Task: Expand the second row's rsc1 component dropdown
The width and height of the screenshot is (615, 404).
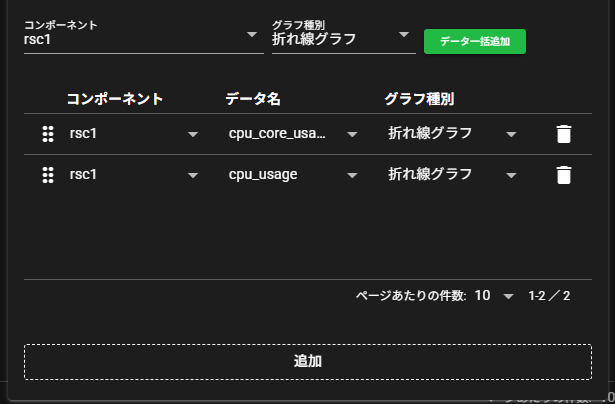Action: 133,175
